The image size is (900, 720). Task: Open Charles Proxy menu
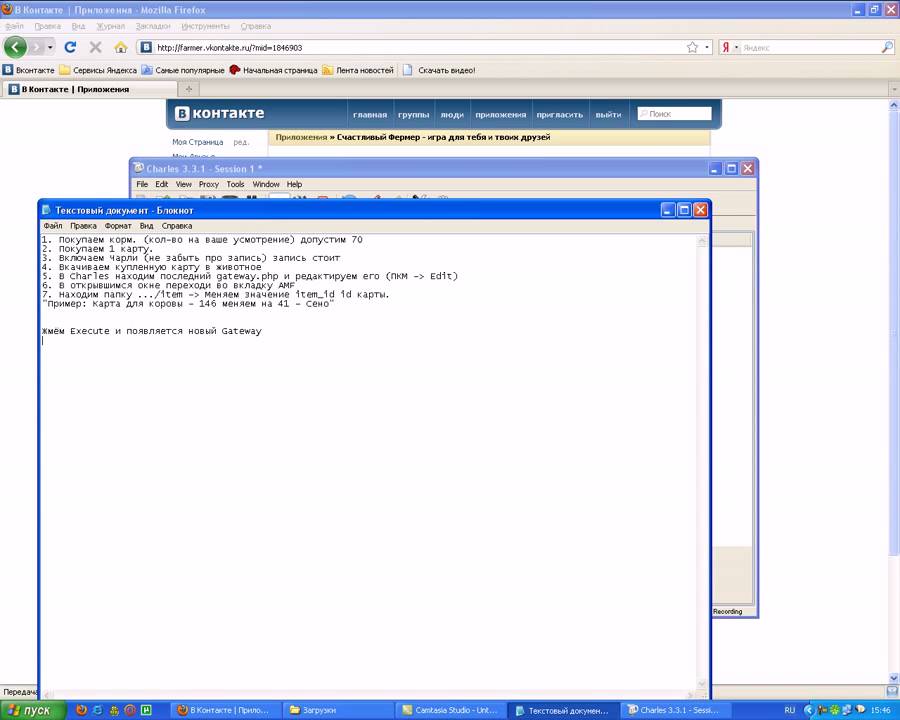[208, 184]
